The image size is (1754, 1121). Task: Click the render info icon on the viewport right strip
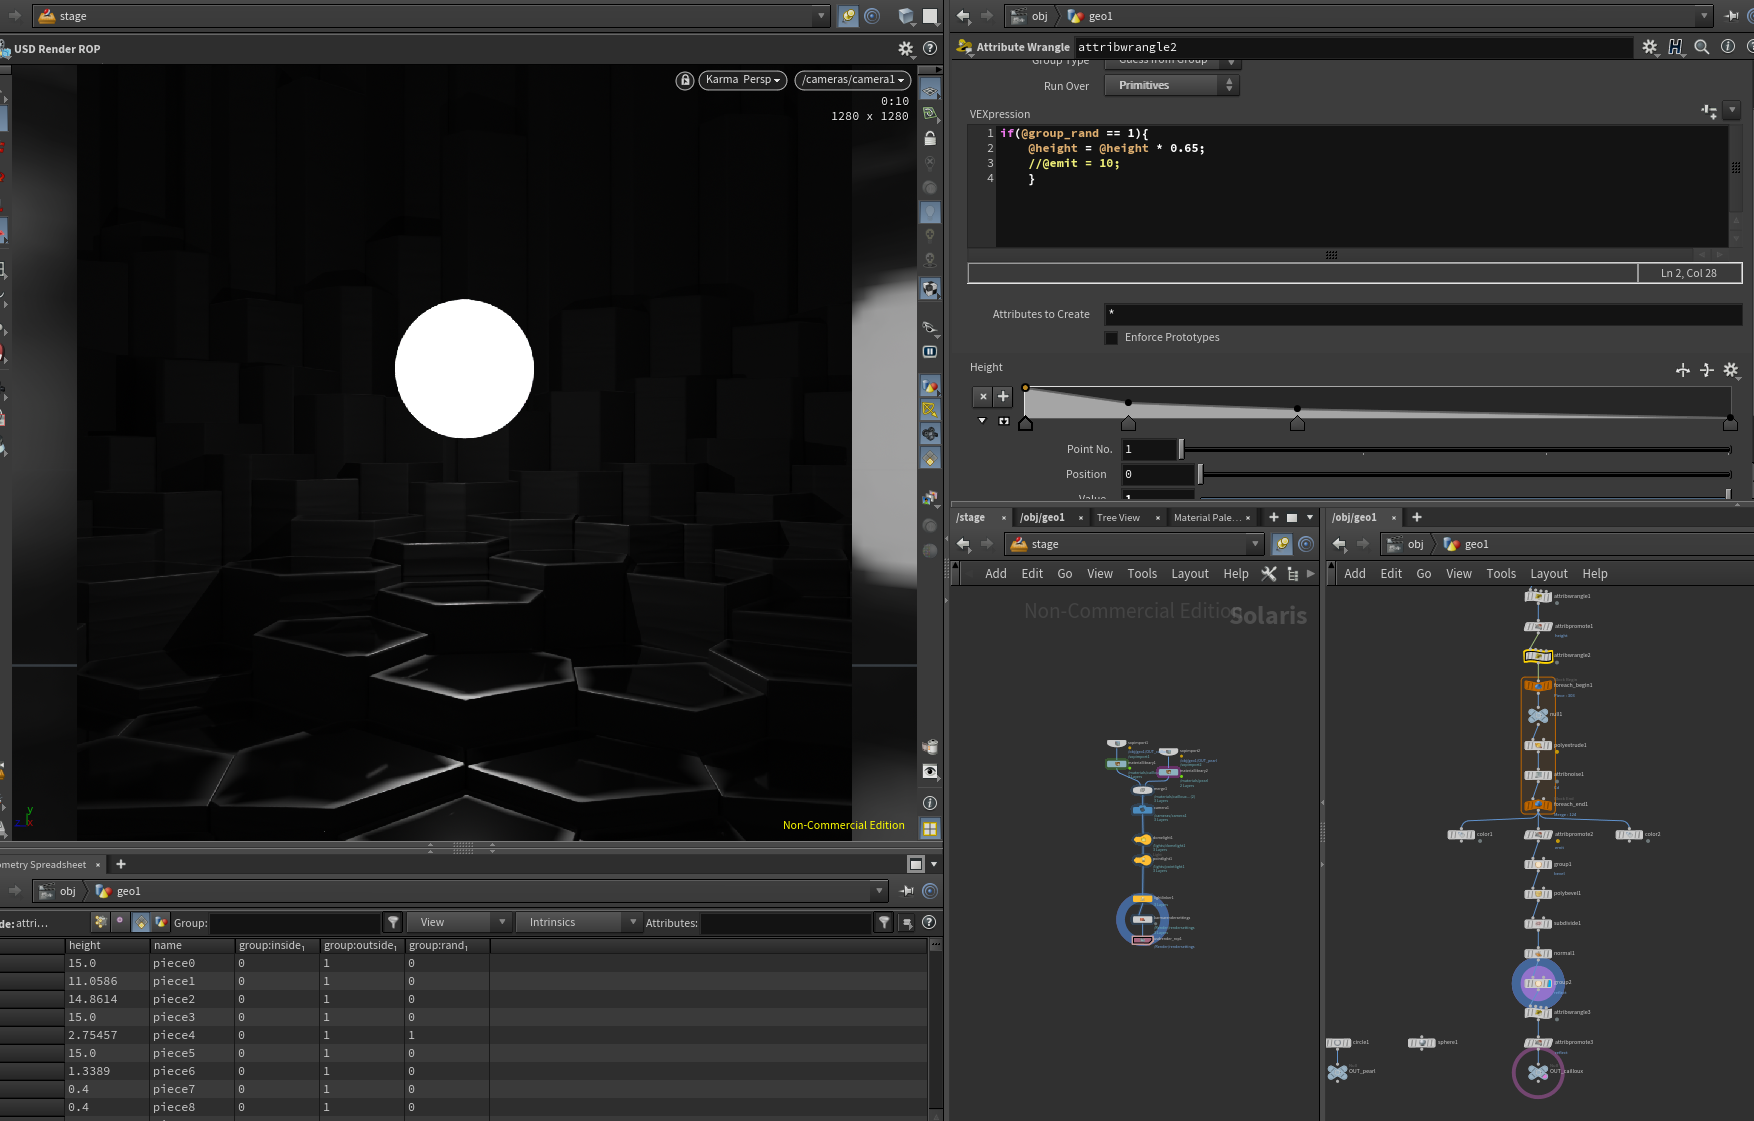pyautogui.click(x=930, y=803)
